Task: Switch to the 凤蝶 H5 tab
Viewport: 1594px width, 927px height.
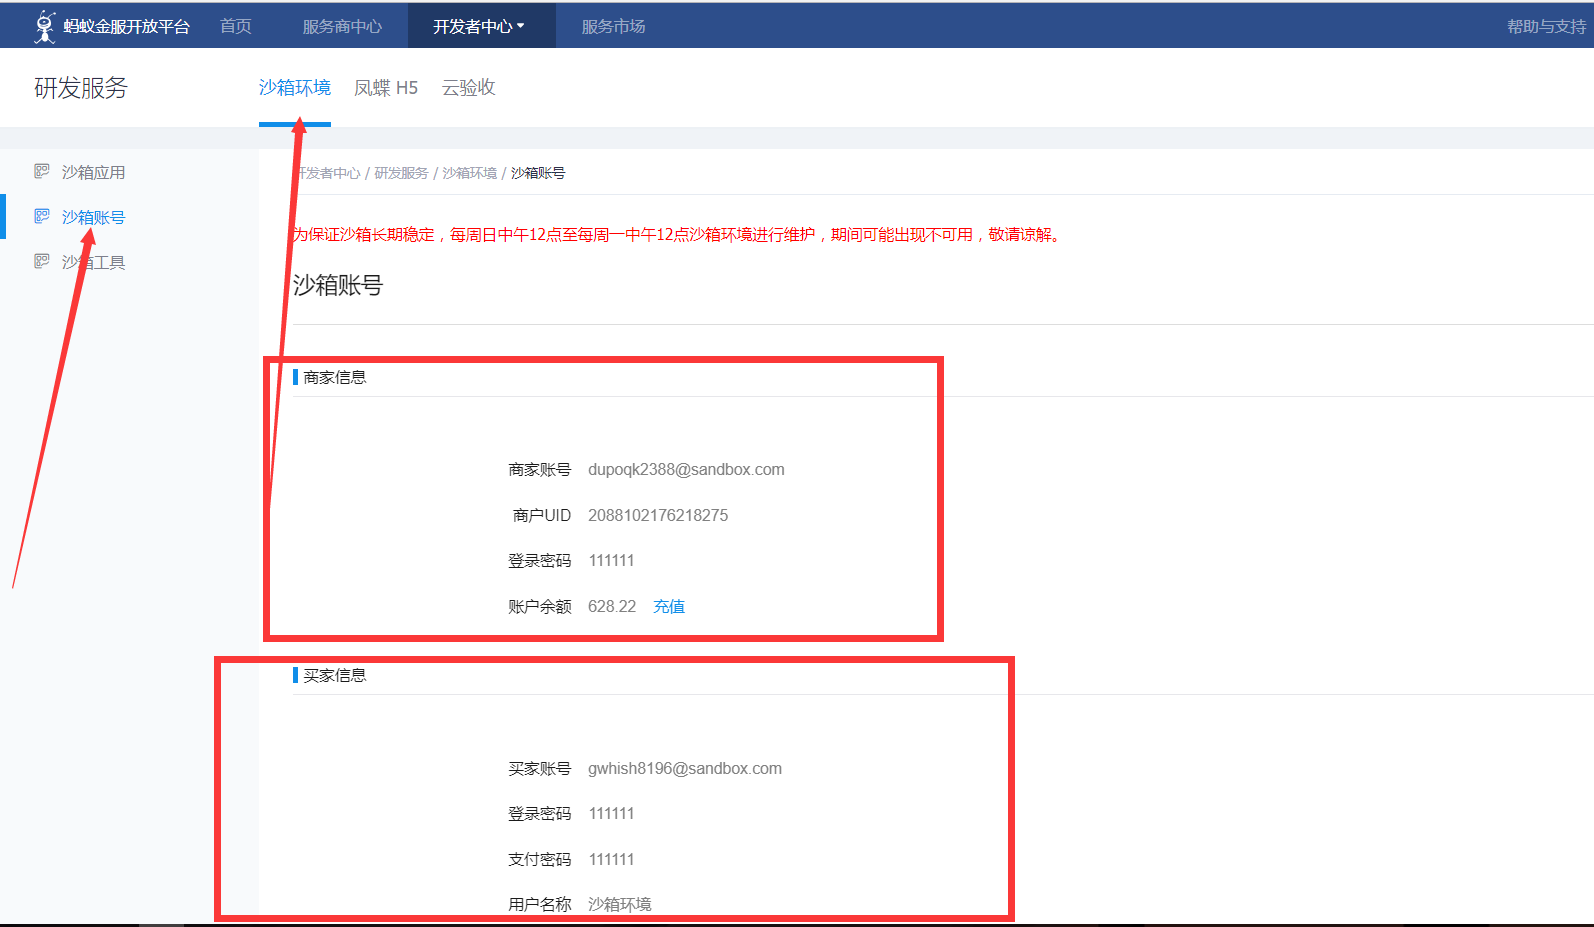Action: click(x=386, y=88)
